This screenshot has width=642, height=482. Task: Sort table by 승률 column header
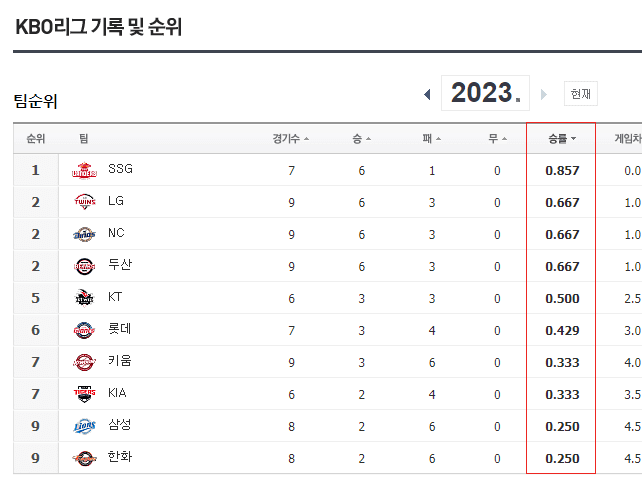[x=562, y=139]
